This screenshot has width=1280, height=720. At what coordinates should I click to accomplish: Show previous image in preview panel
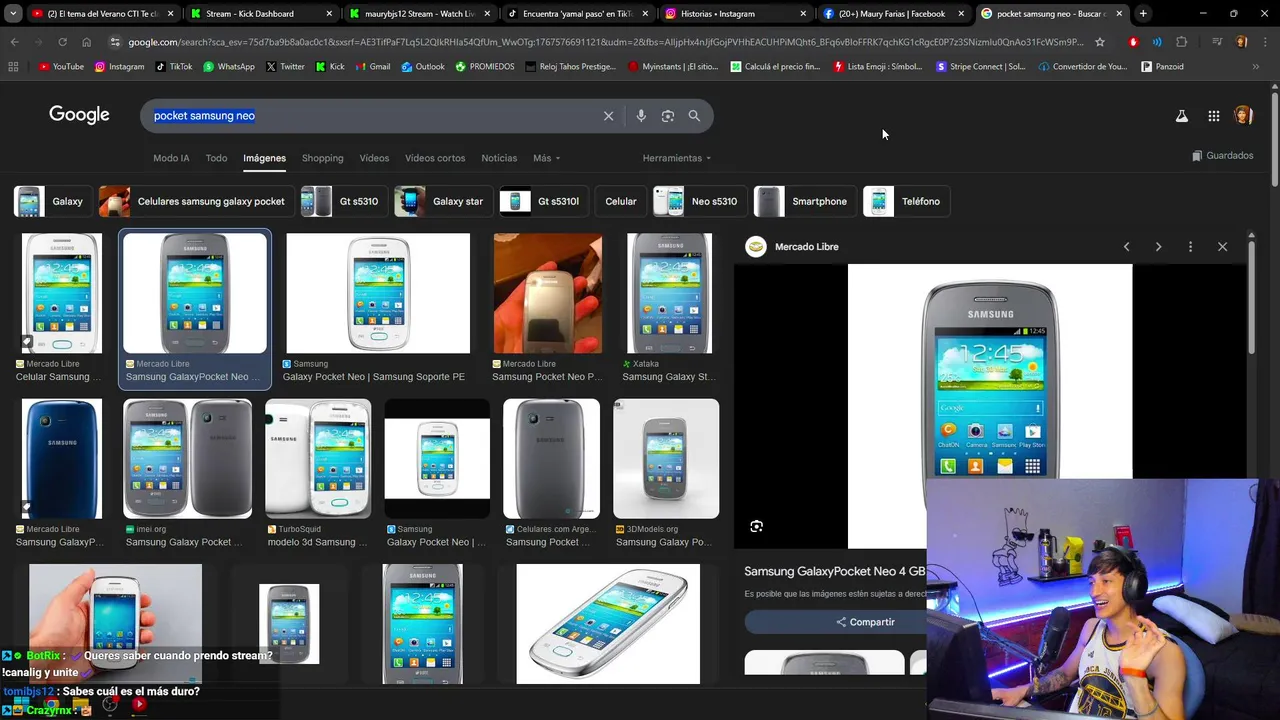click(x=1126, y=247)
